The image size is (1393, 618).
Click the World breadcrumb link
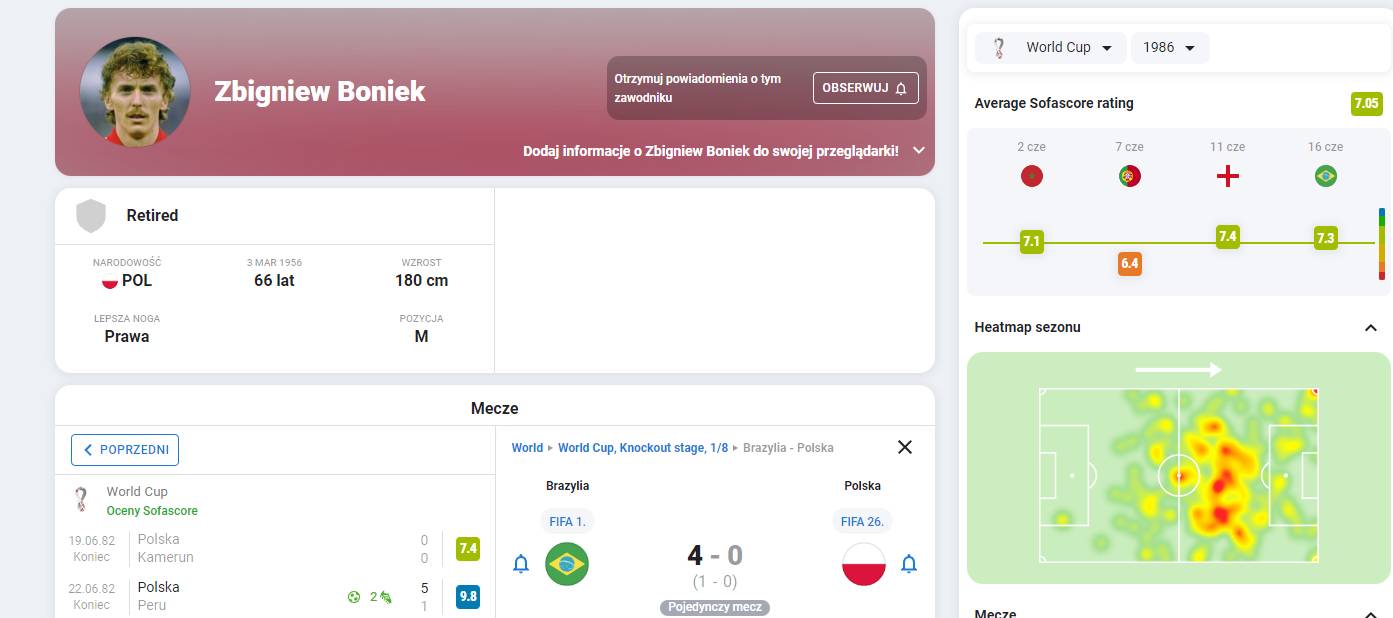point(527,448)
